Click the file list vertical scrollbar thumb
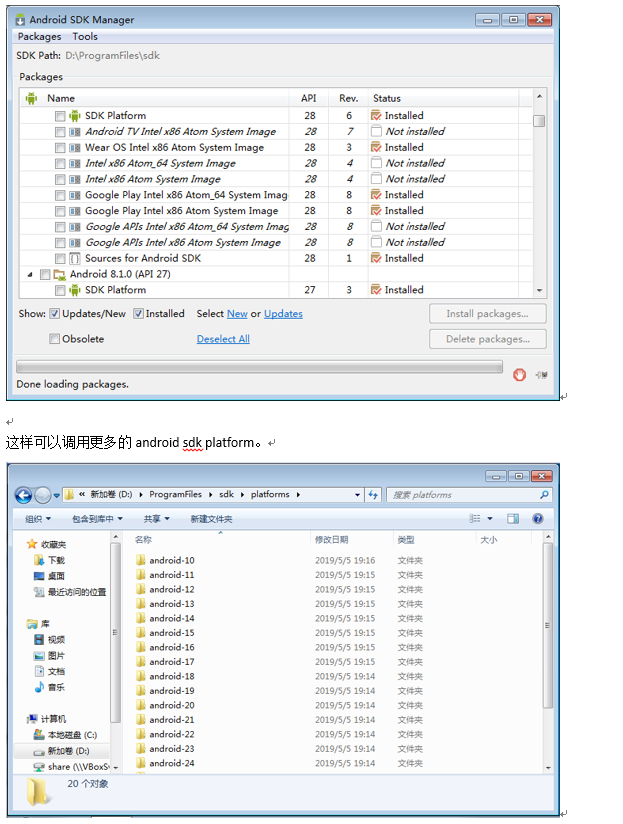This screenshot has width=623, height=824. coord(548,625)
